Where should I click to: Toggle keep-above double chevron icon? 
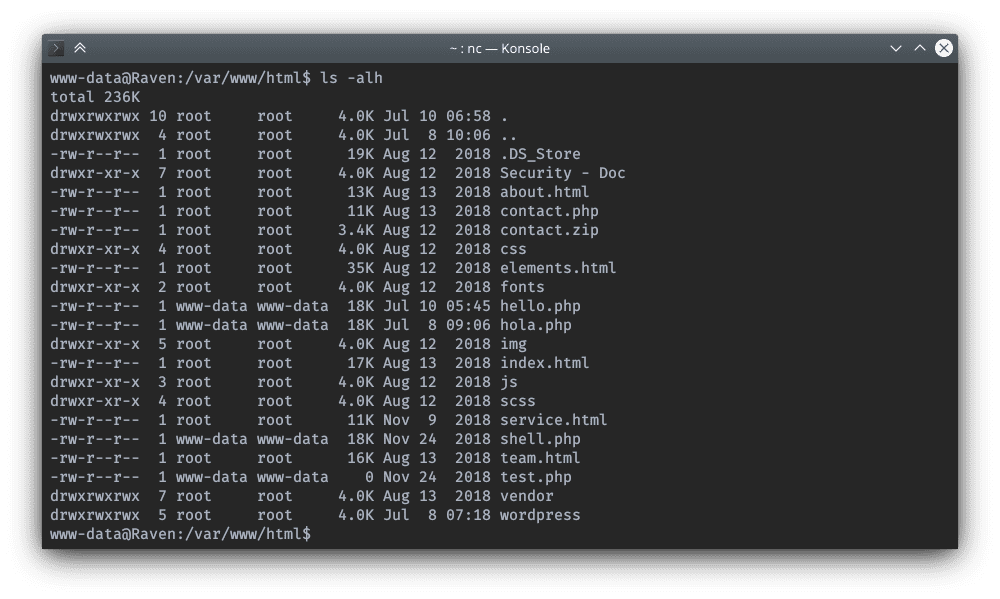click(80, 48)
